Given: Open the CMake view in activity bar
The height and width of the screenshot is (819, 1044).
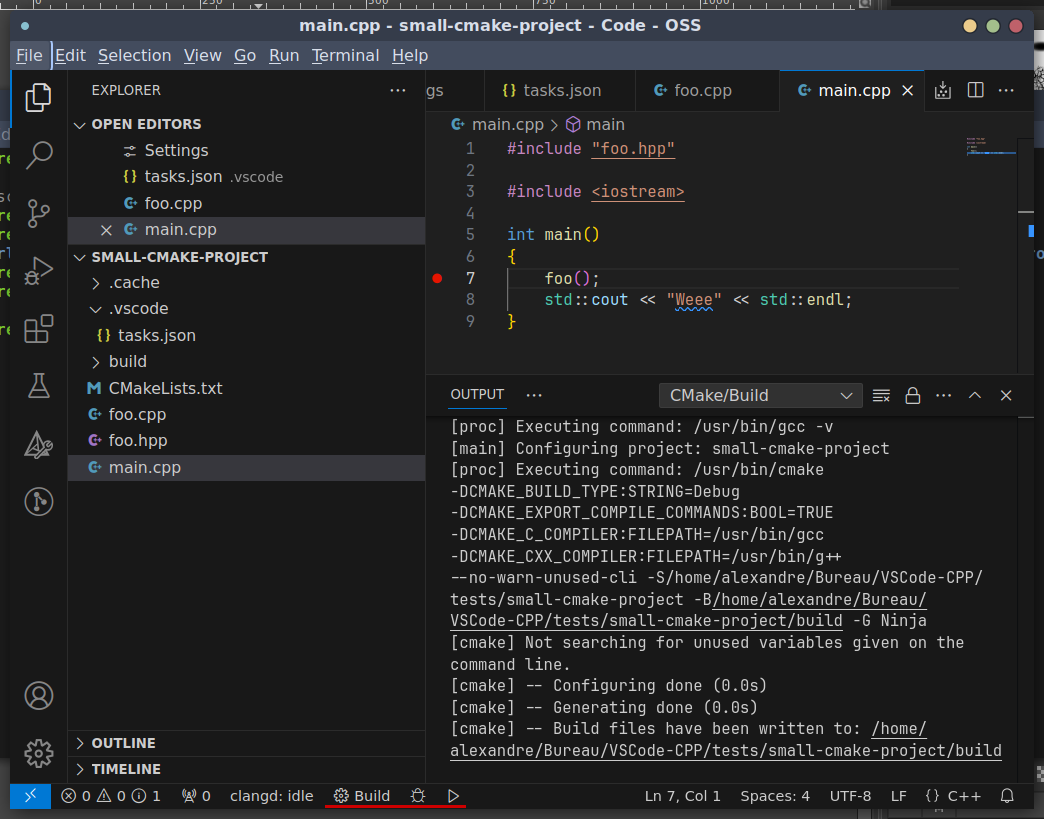Looking at the screenshot, I should [39, 444].
